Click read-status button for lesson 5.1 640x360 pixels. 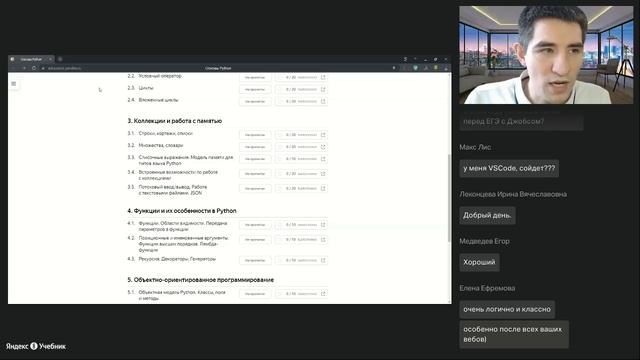point(255,294)
